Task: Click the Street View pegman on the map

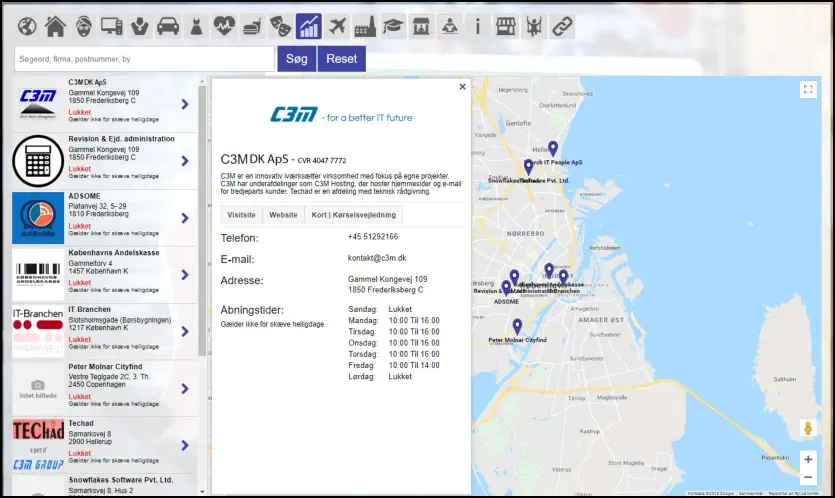Action: [x=808, y=428]
